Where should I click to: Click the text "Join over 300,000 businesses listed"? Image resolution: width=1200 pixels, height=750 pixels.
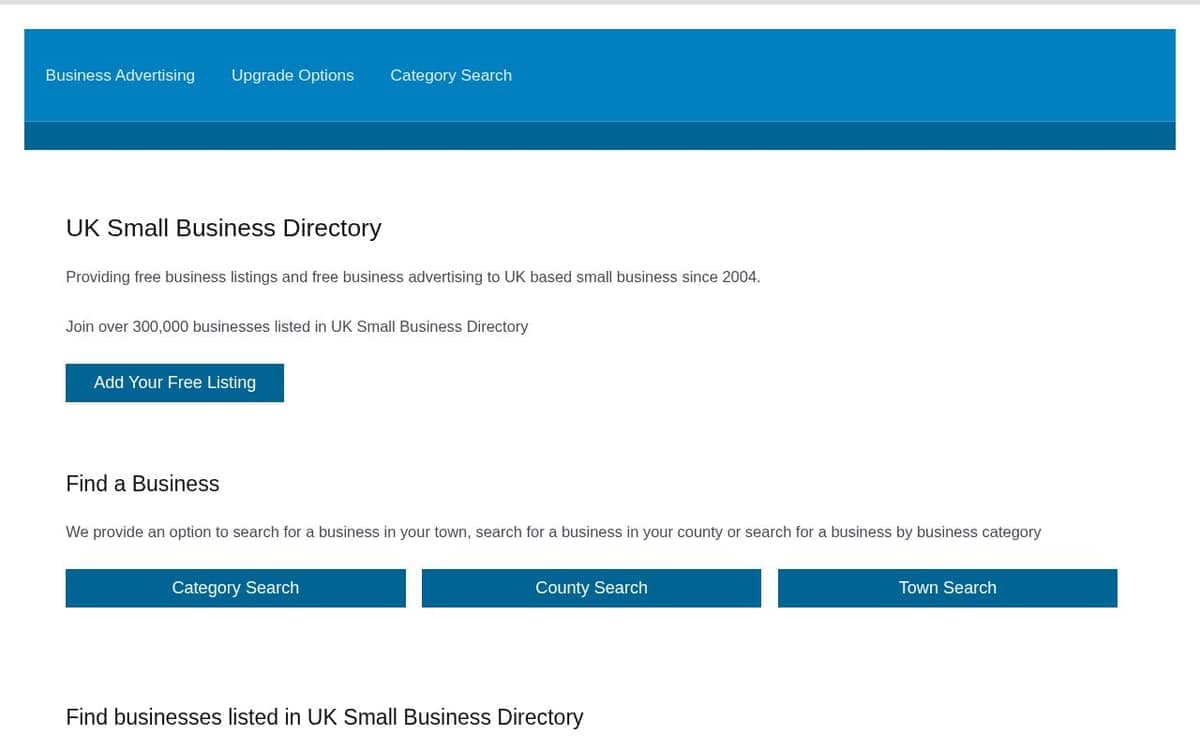point(188,326)
